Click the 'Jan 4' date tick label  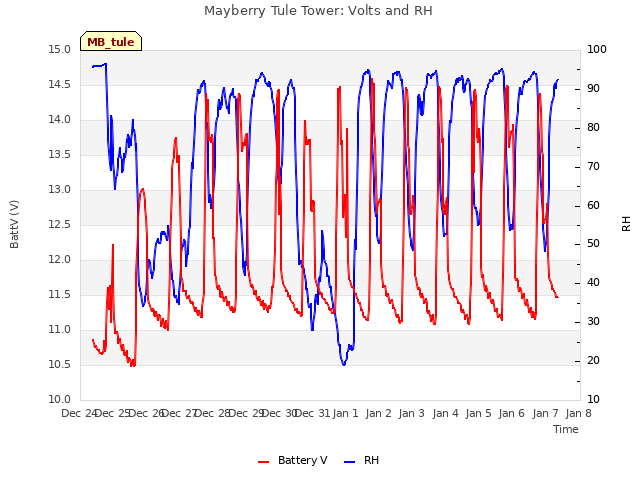click(x=445, y=414)
